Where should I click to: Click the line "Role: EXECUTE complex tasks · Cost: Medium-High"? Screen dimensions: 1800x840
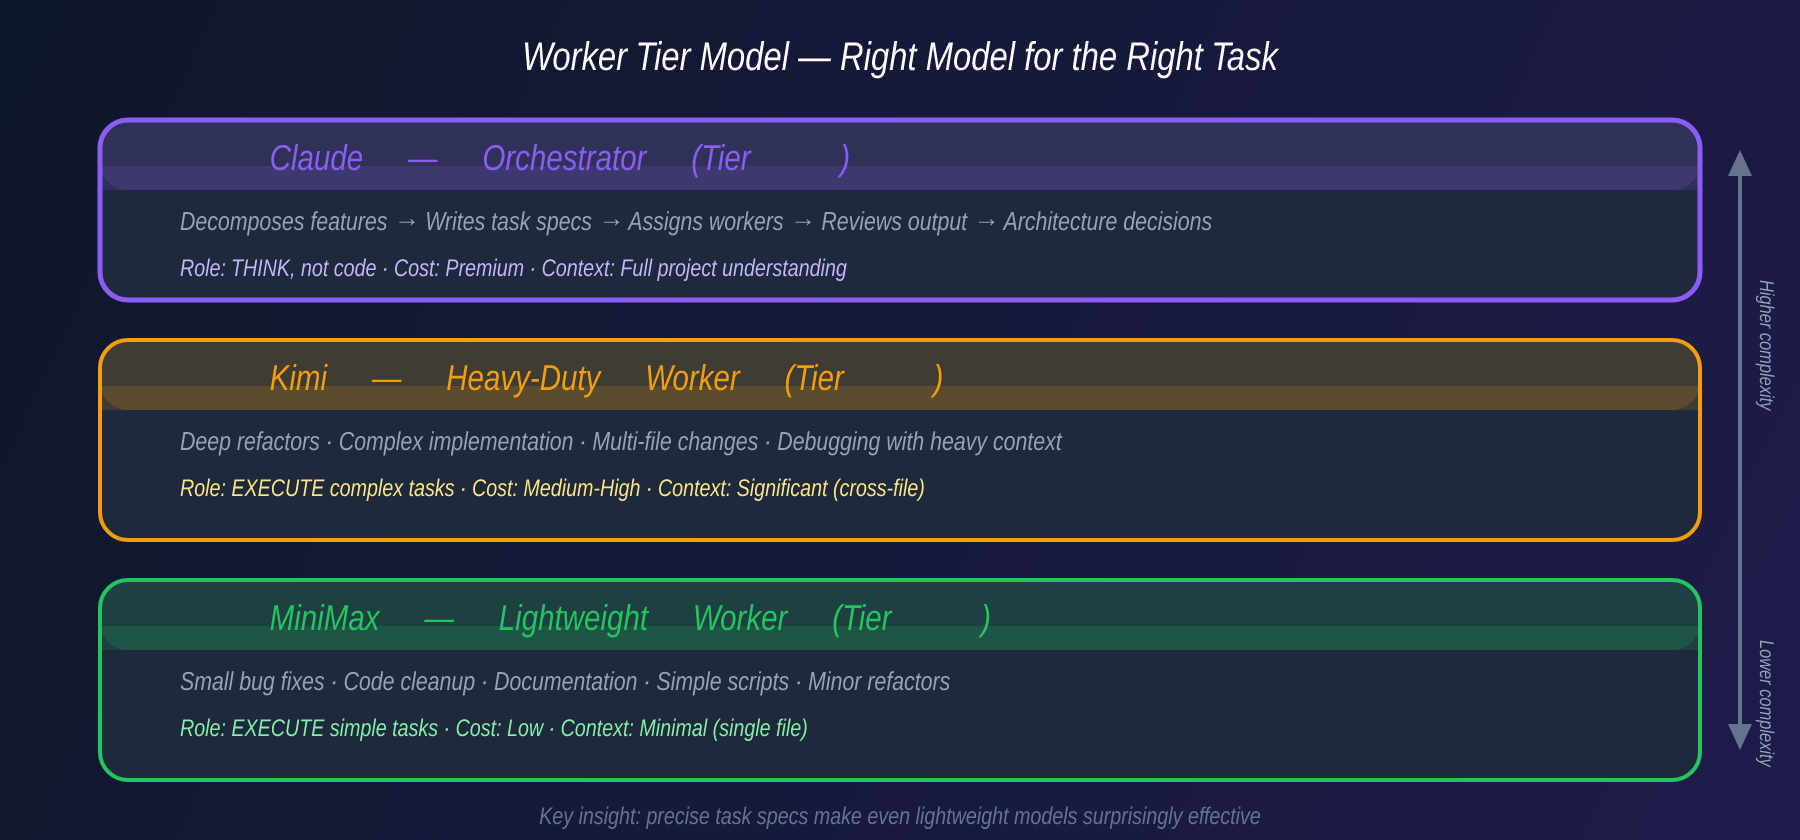tap(552, 488)
